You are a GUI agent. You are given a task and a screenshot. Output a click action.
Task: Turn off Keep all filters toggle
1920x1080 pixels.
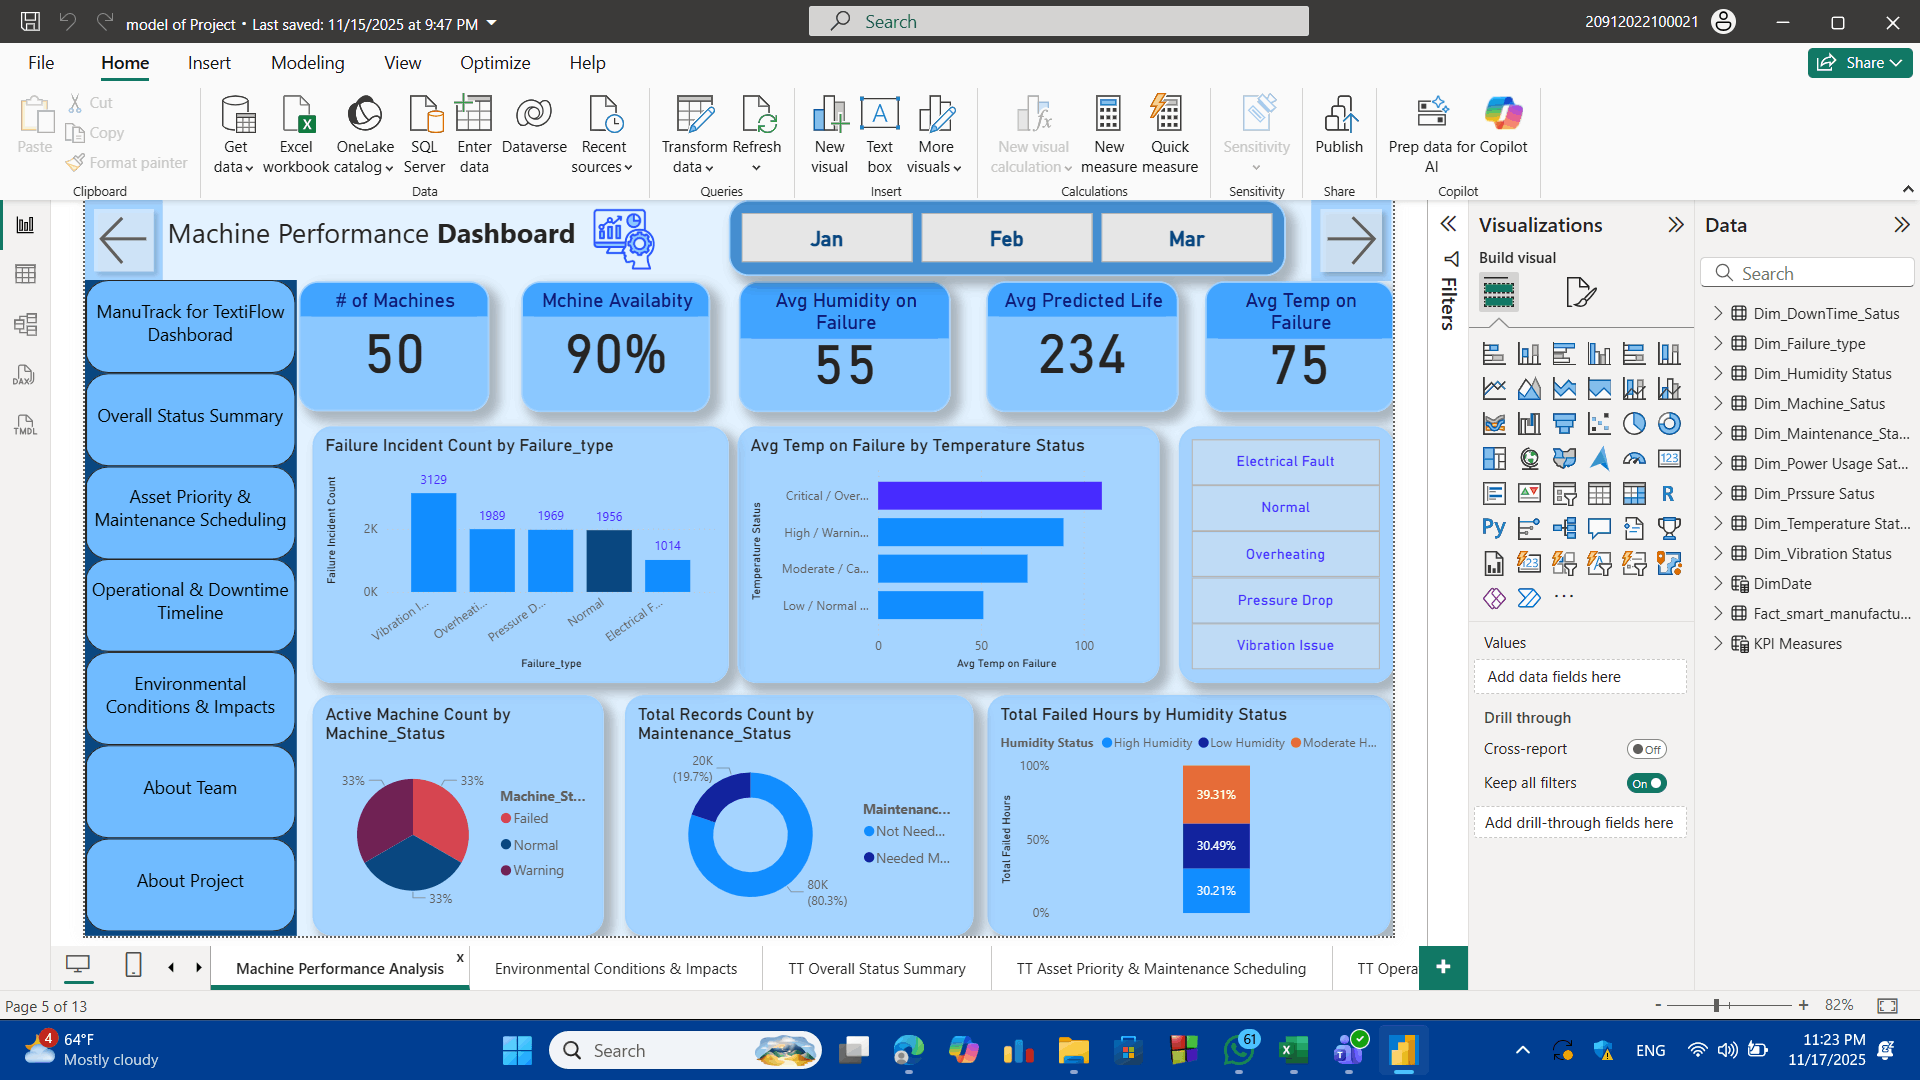[1646, 783]
